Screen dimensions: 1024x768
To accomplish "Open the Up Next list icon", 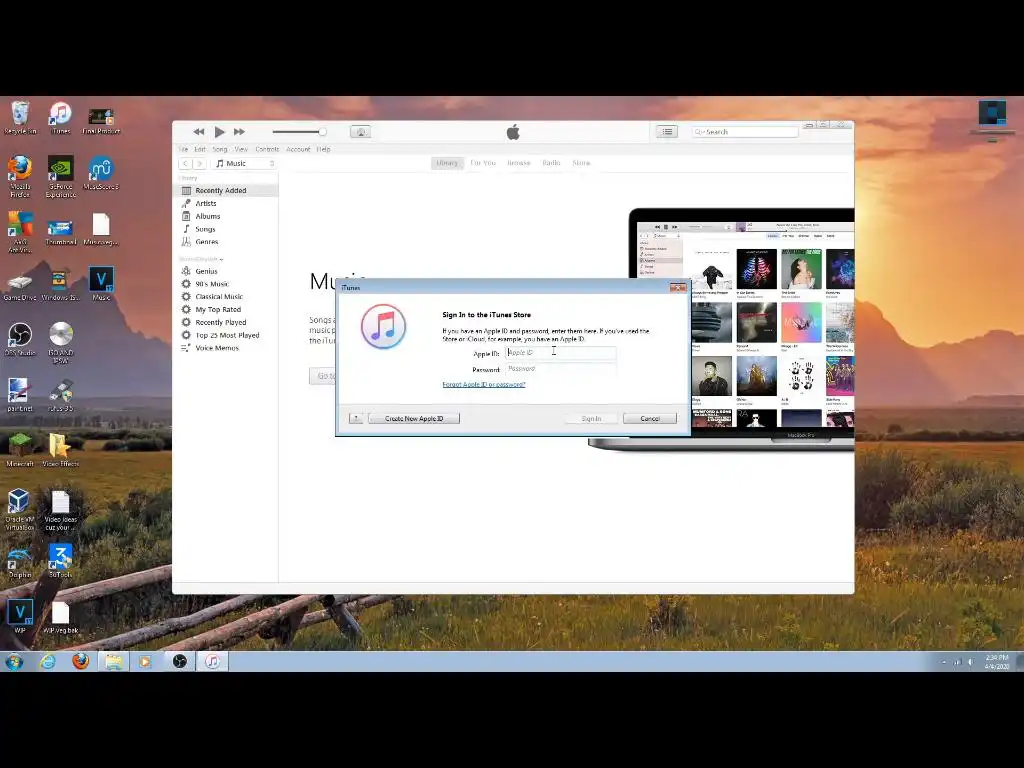I will tap(667, 132).
